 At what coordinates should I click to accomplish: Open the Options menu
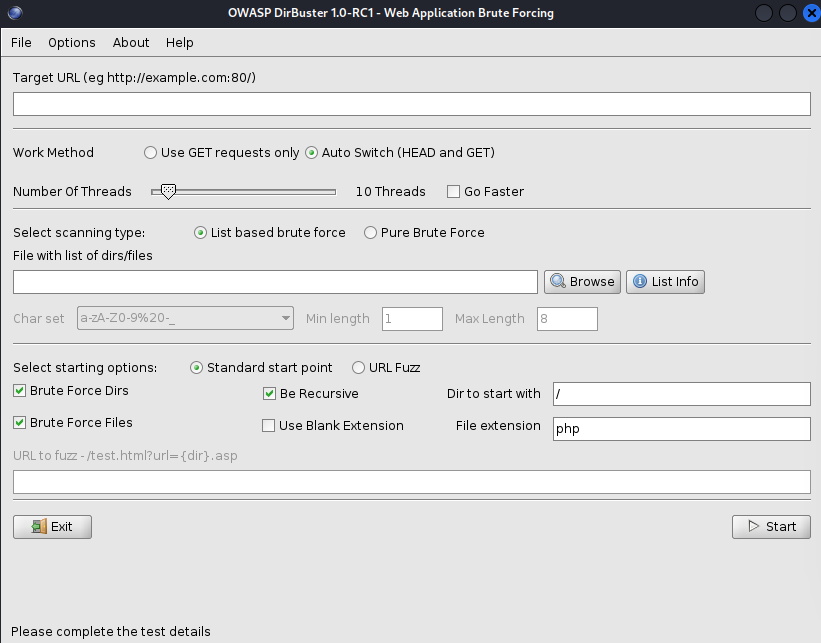tap(72, 42)
